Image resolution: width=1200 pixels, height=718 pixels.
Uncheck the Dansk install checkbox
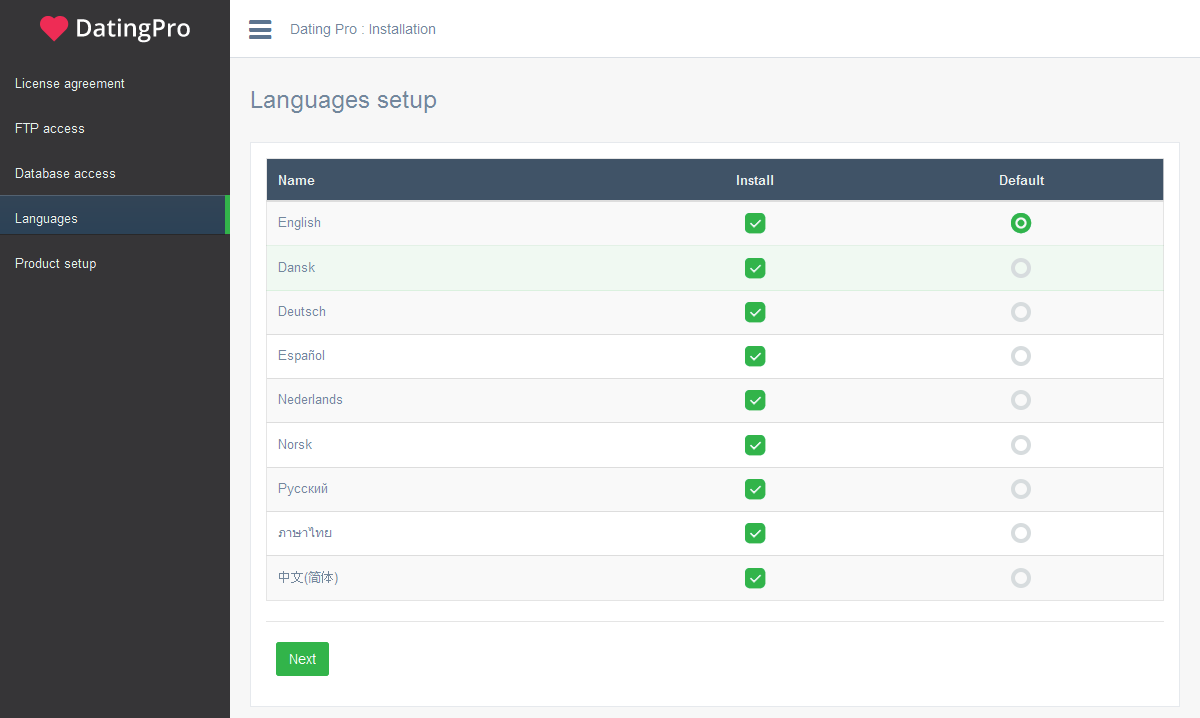(755, 268)
